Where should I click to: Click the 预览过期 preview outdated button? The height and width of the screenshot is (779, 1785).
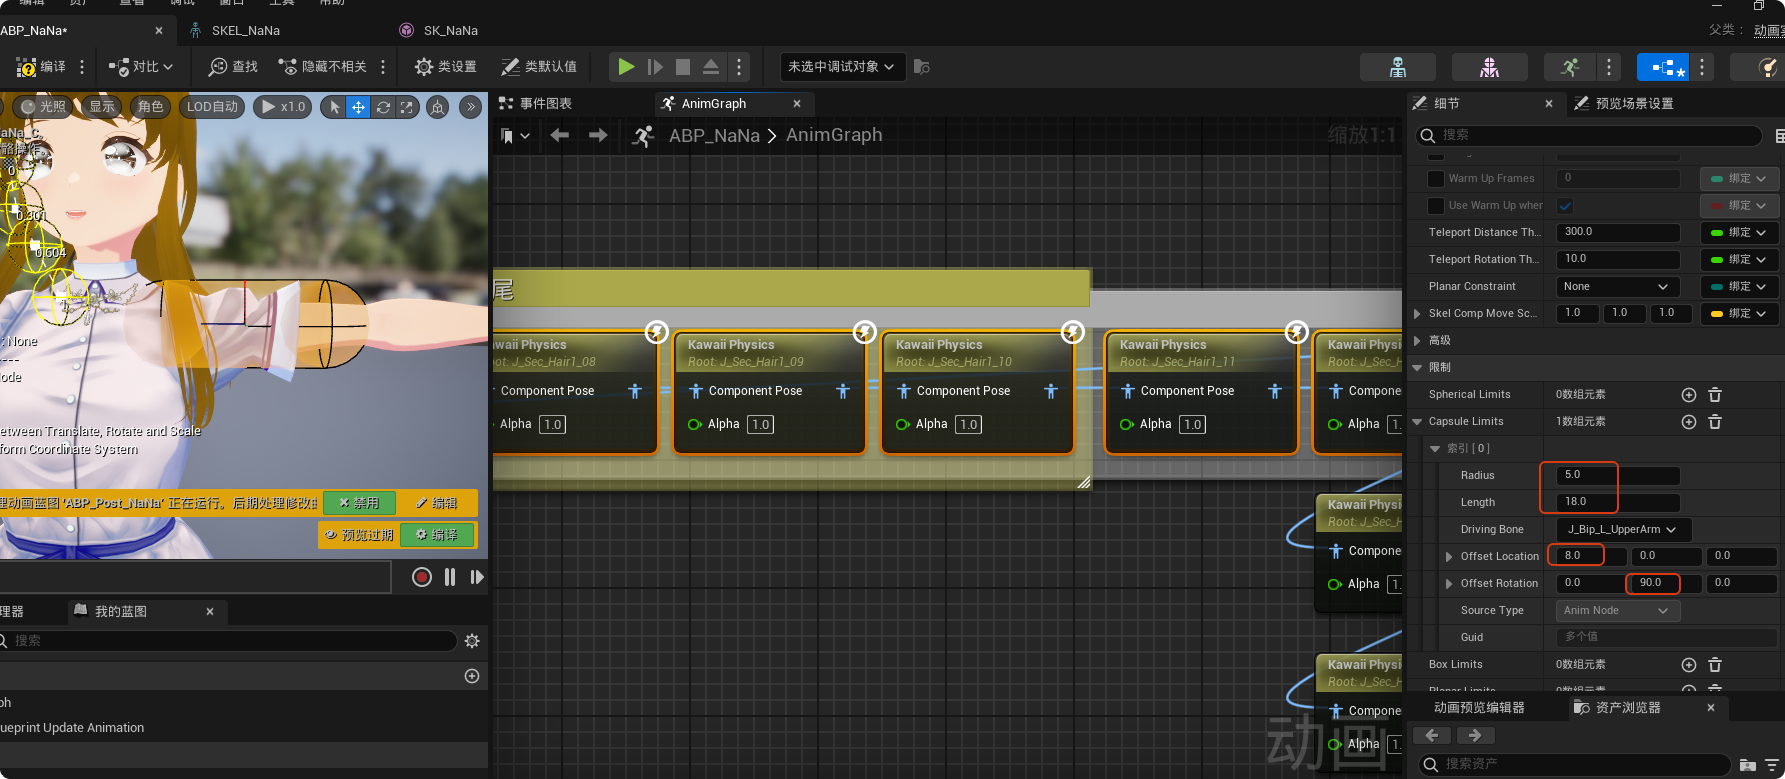[359, 535]
